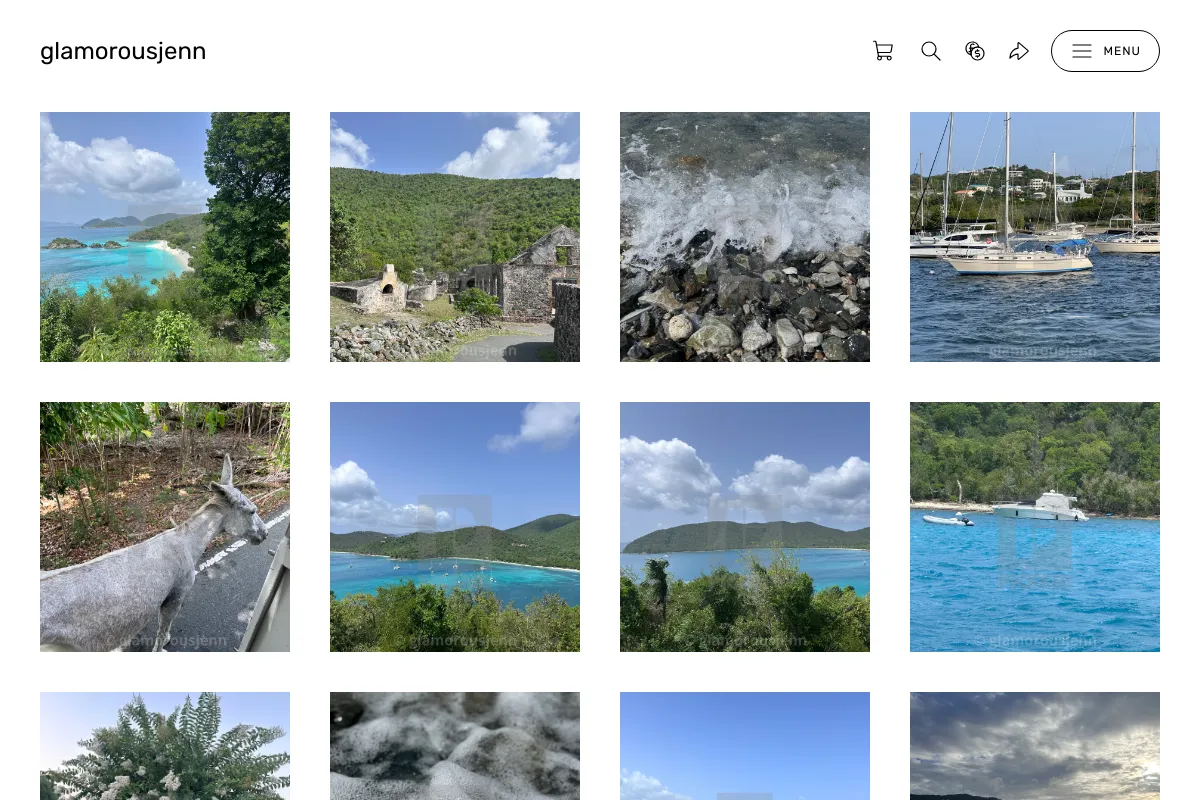This screenshot has height=800, width=1200.
Task: Click the hamburger lines icon in the MENU button
Action: (1082, 51)
